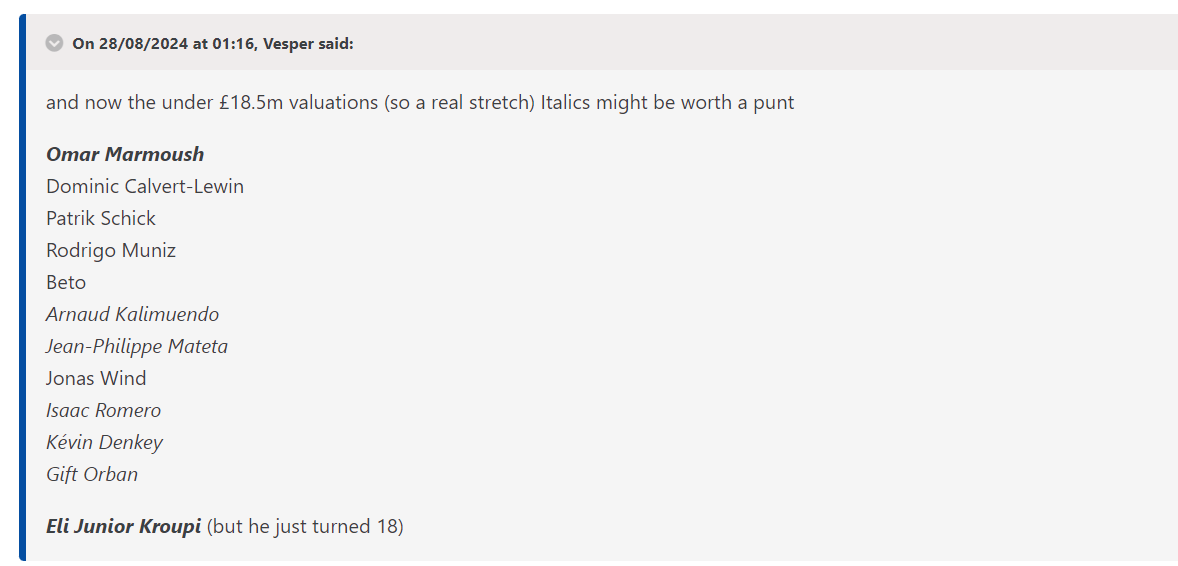The height and width of the screenshot is (566, 1178).
Task: Click the name Beto
Action: [66, 282]
